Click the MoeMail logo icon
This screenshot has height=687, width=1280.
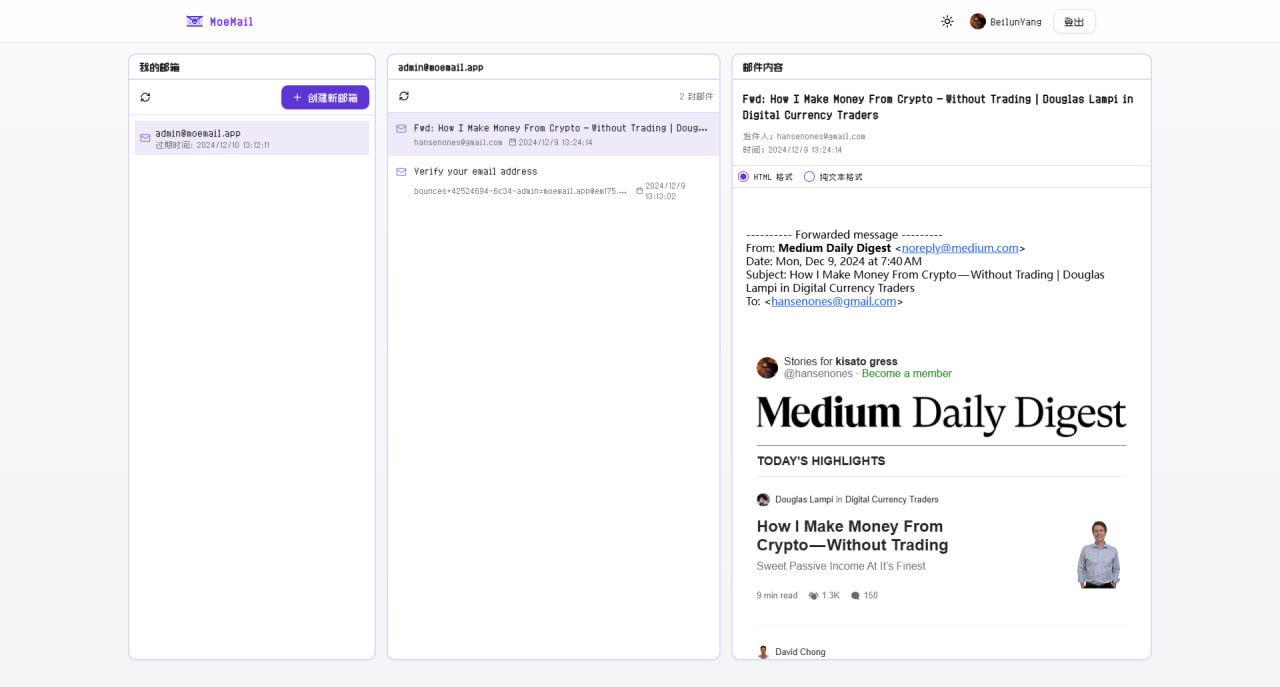[195, 21]
